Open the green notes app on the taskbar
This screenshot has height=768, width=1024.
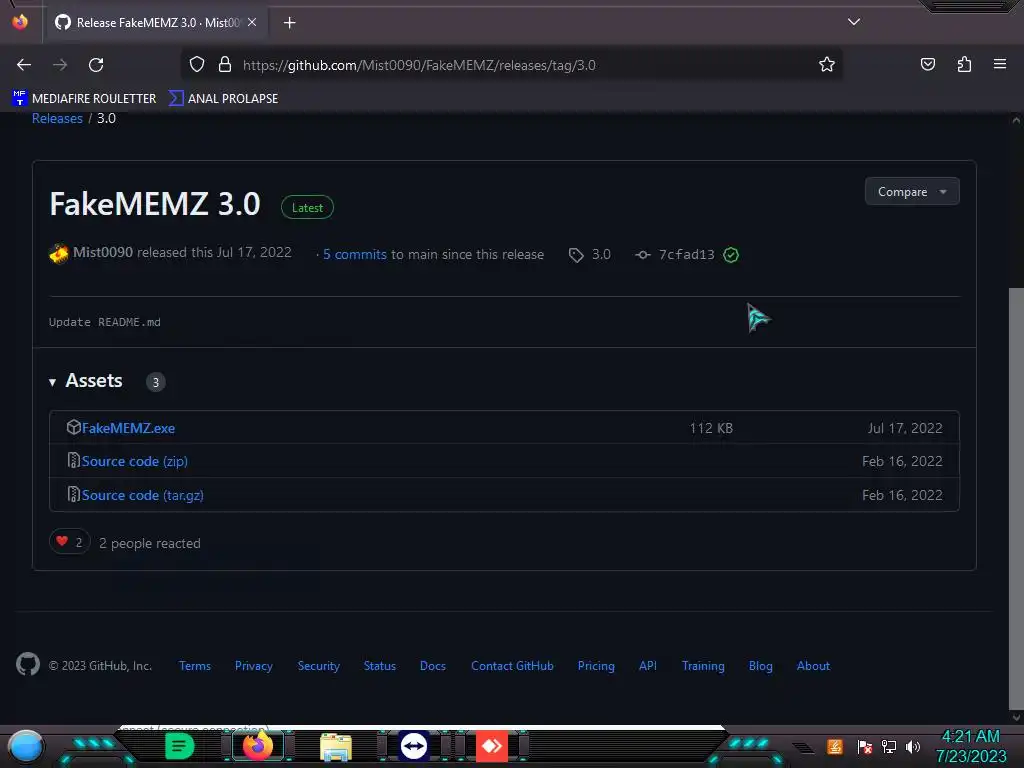(179, 746)
